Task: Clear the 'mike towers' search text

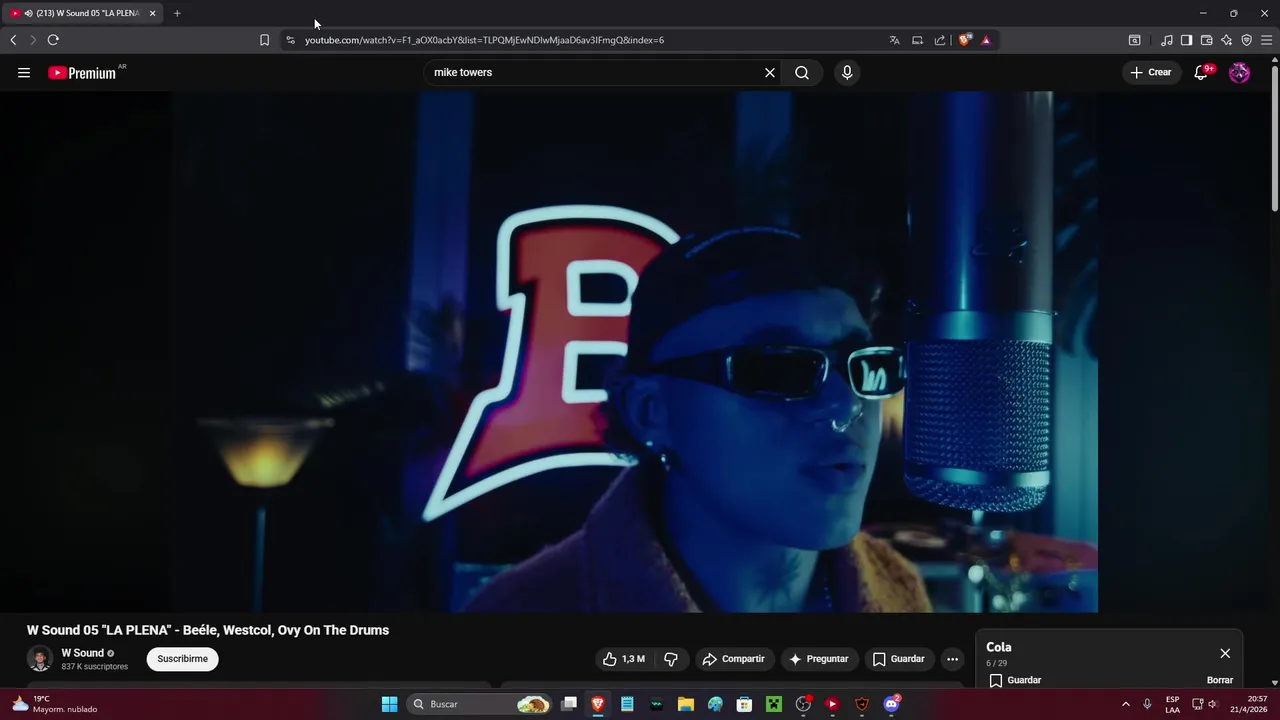Action: [770, 72]
